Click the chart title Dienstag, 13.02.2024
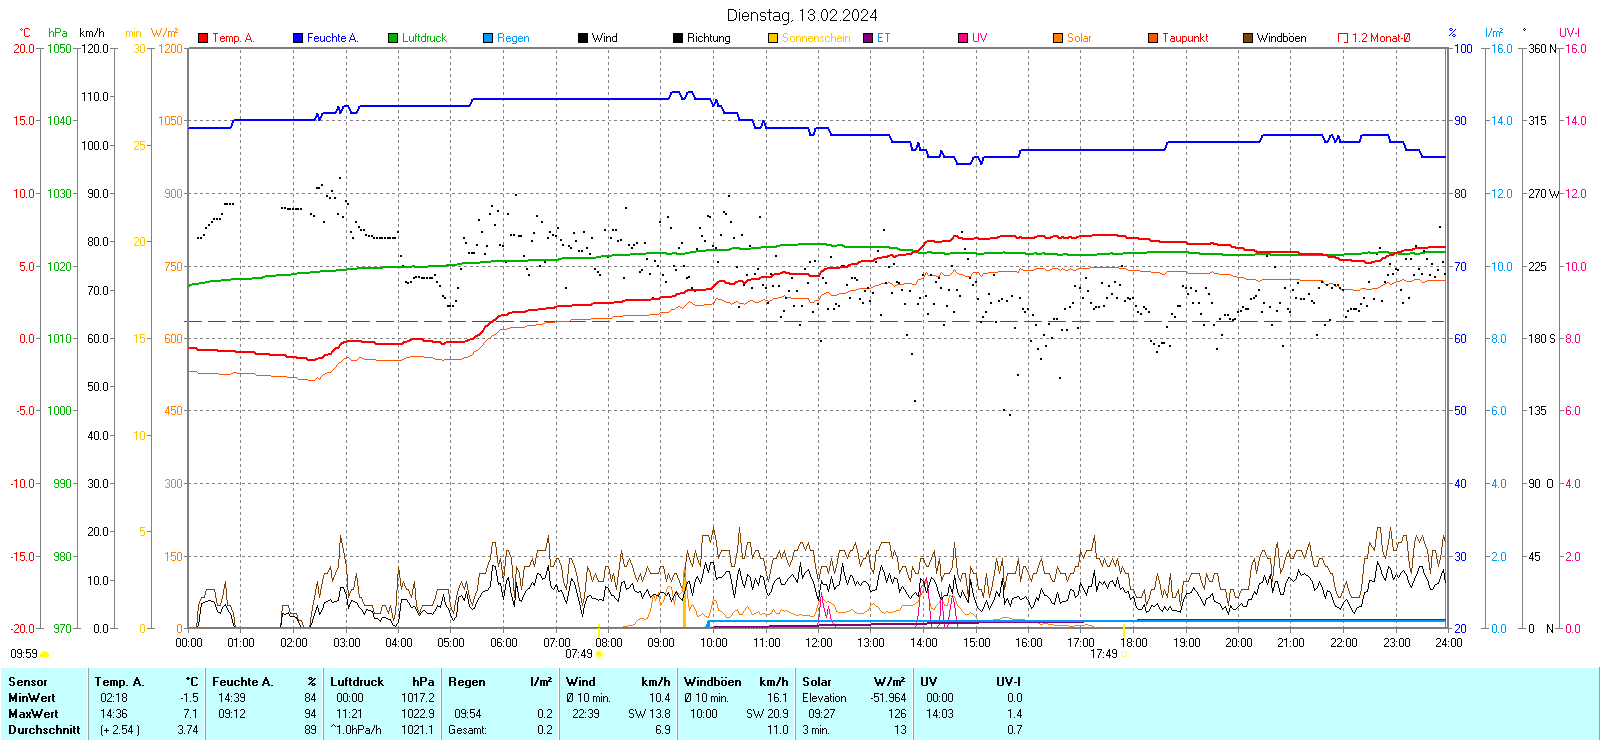Viewport: 1600px width, 740px height. [x=802, y=15]
